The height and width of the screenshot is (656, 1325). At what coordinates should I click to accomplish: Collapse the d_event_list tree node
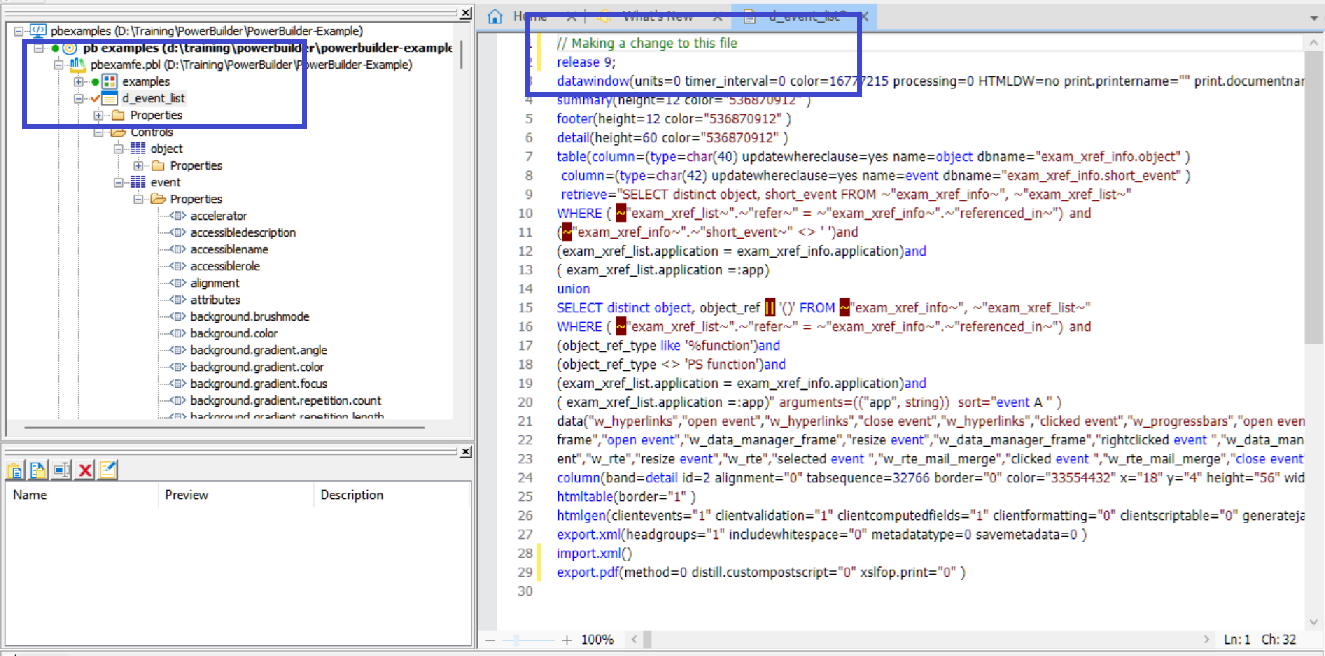(79, 98)
